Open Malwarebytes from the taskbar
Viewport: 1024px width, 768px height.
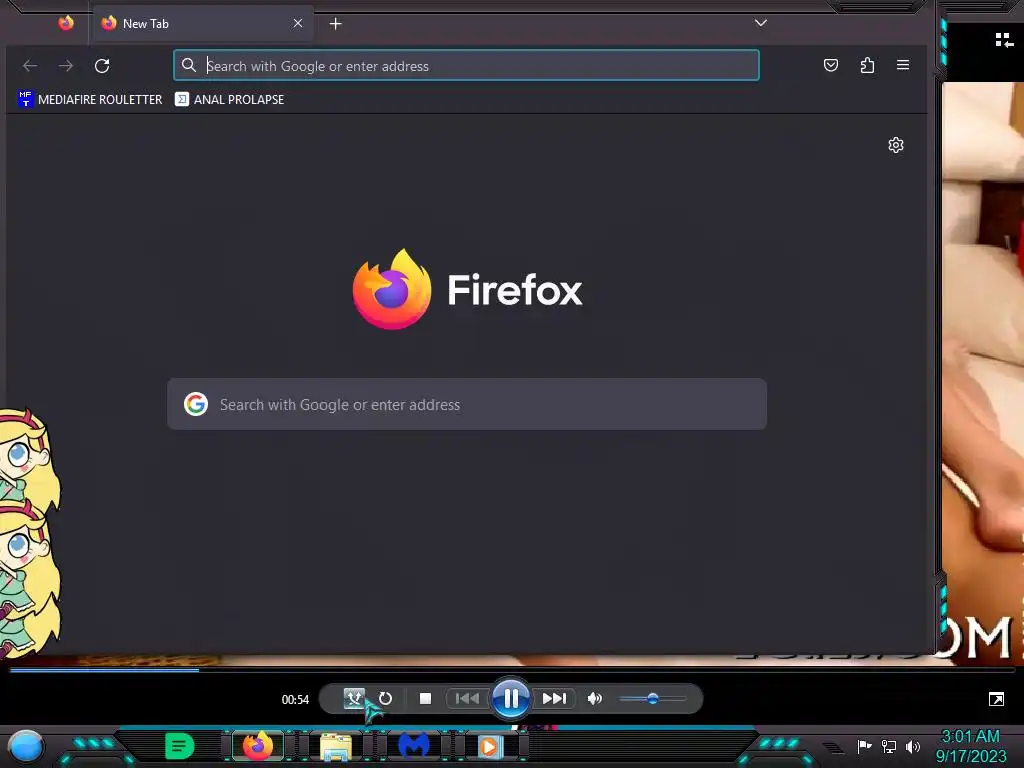[x=413, y=746]
